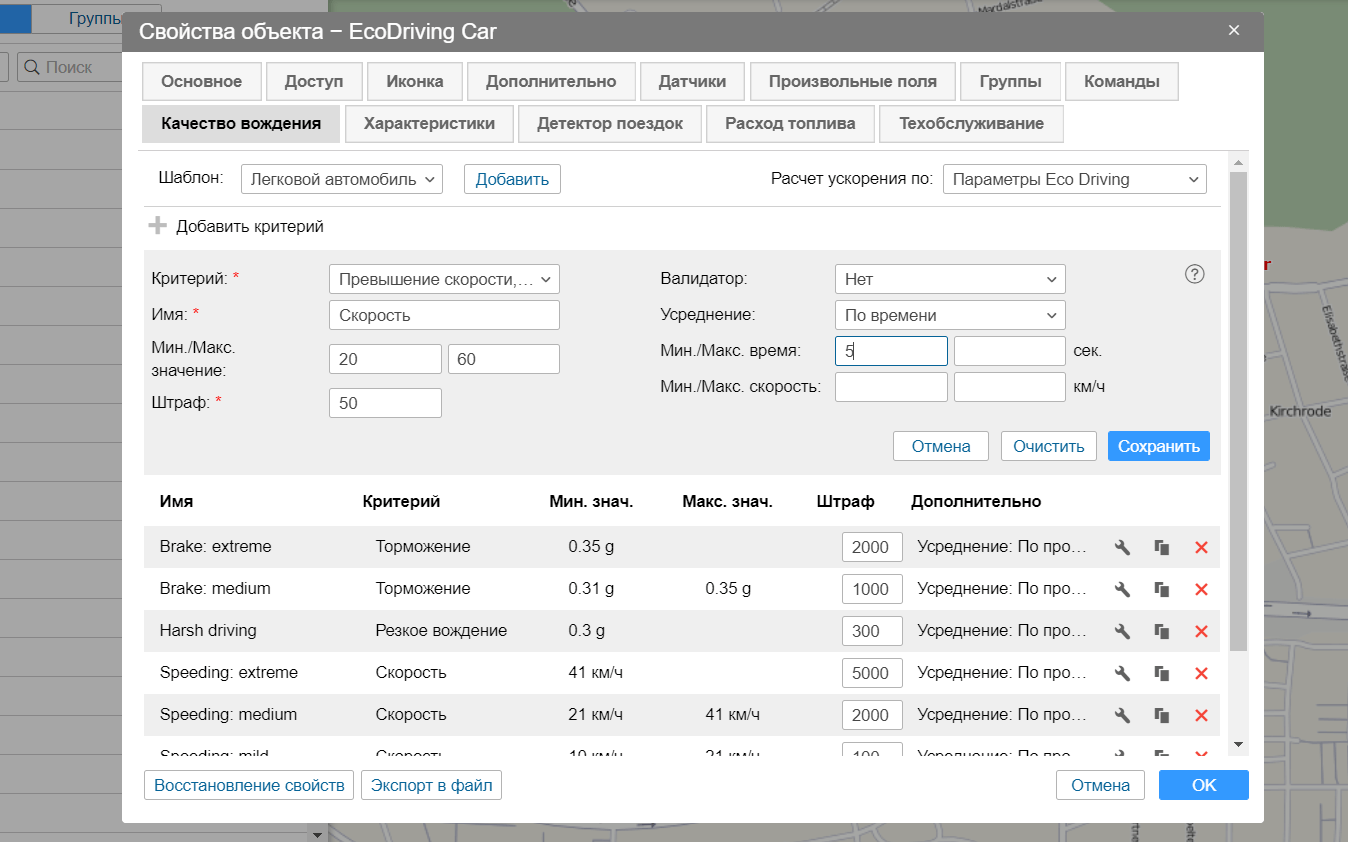
Task: Click the Поиск search field in left panel
Action: pyautogui.click(x=70, y=67)
